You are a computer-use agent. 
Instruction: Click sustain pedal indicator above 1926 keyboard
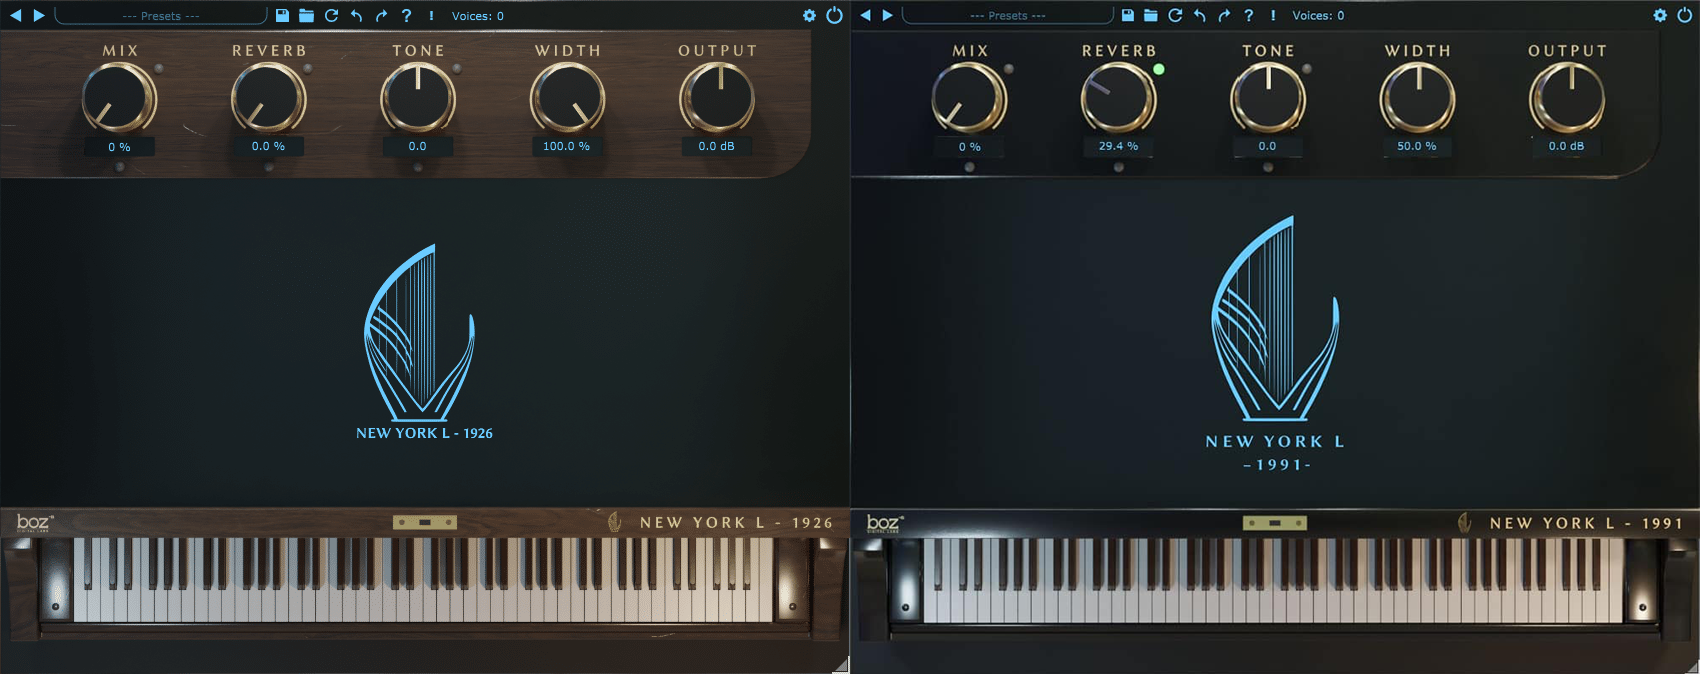(425, 522)
